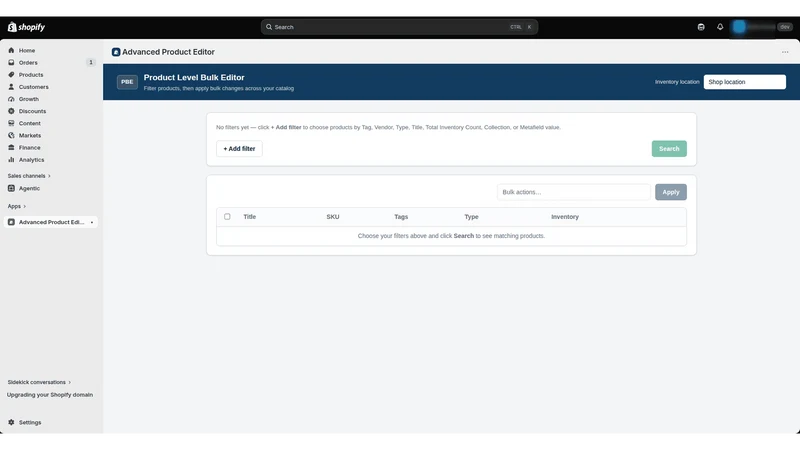
Task: Click the SKU column header
Action: 333,217
